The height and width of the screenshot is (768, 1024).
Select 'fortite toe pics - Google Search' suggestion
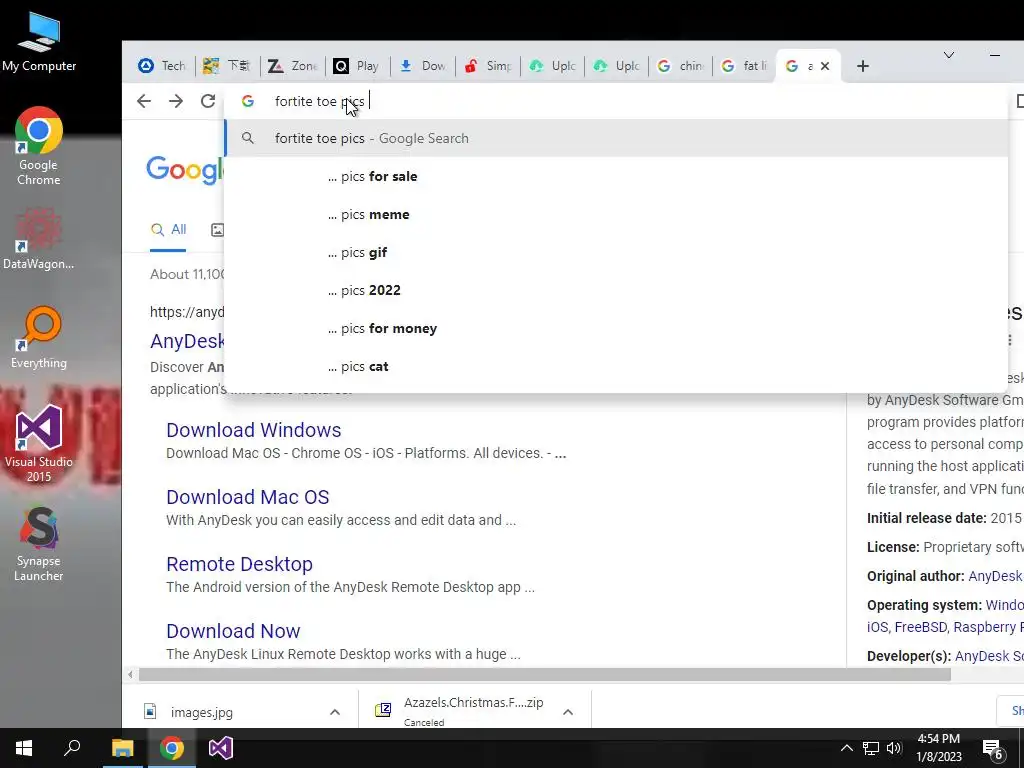coord(616,138)
